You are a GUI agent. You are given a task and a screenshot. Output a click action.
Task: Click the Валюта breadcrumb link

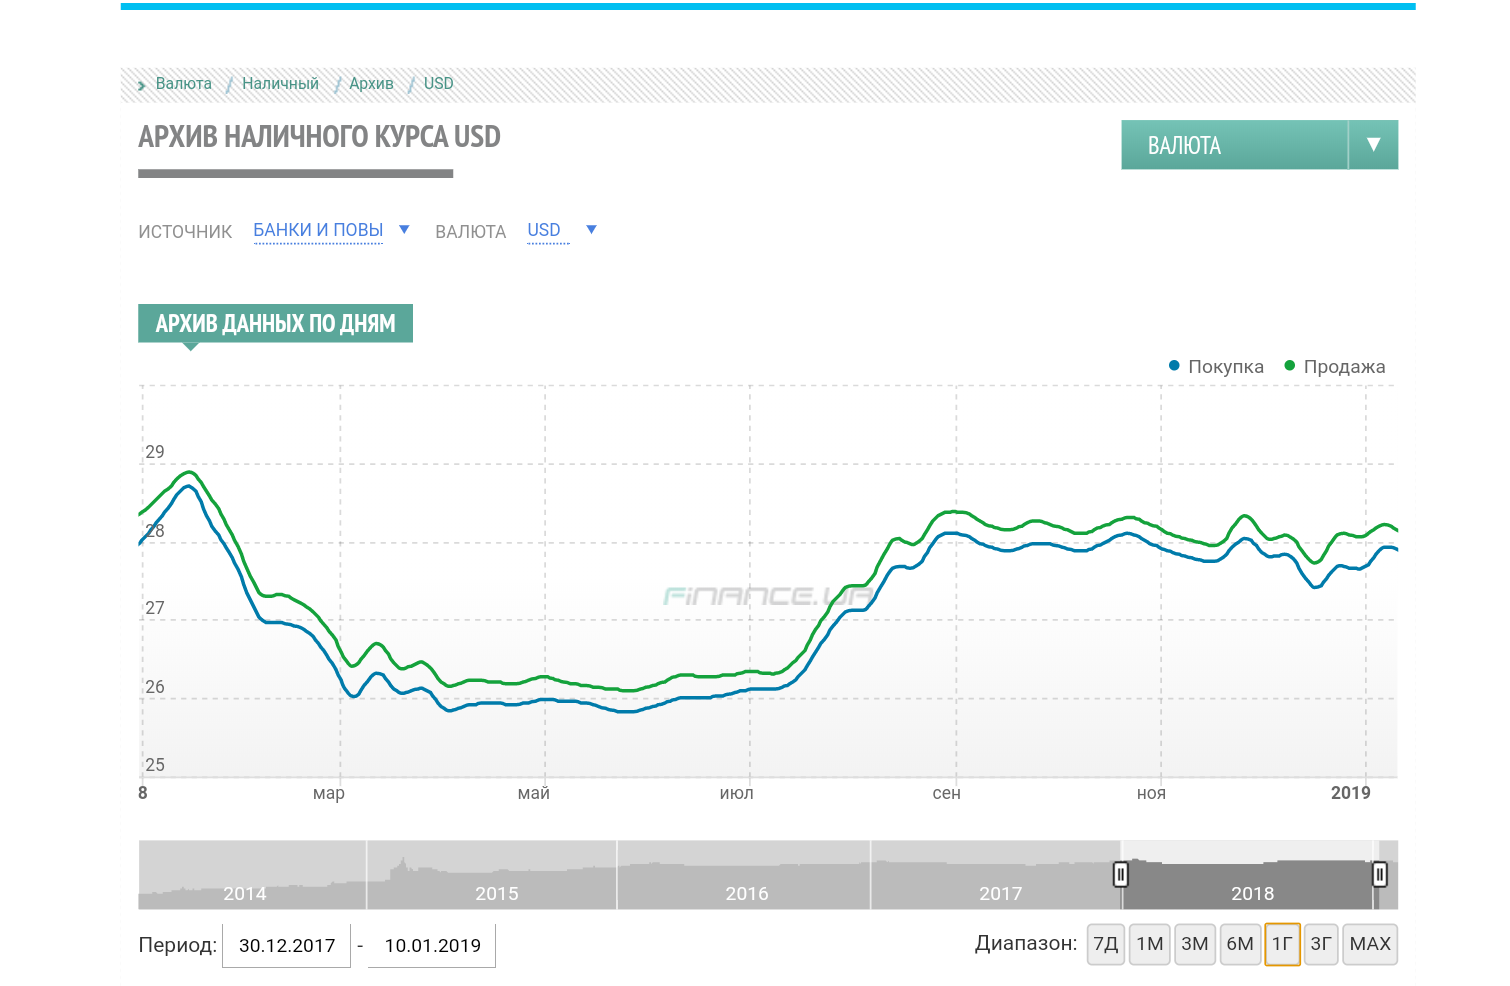pos(184,84)
